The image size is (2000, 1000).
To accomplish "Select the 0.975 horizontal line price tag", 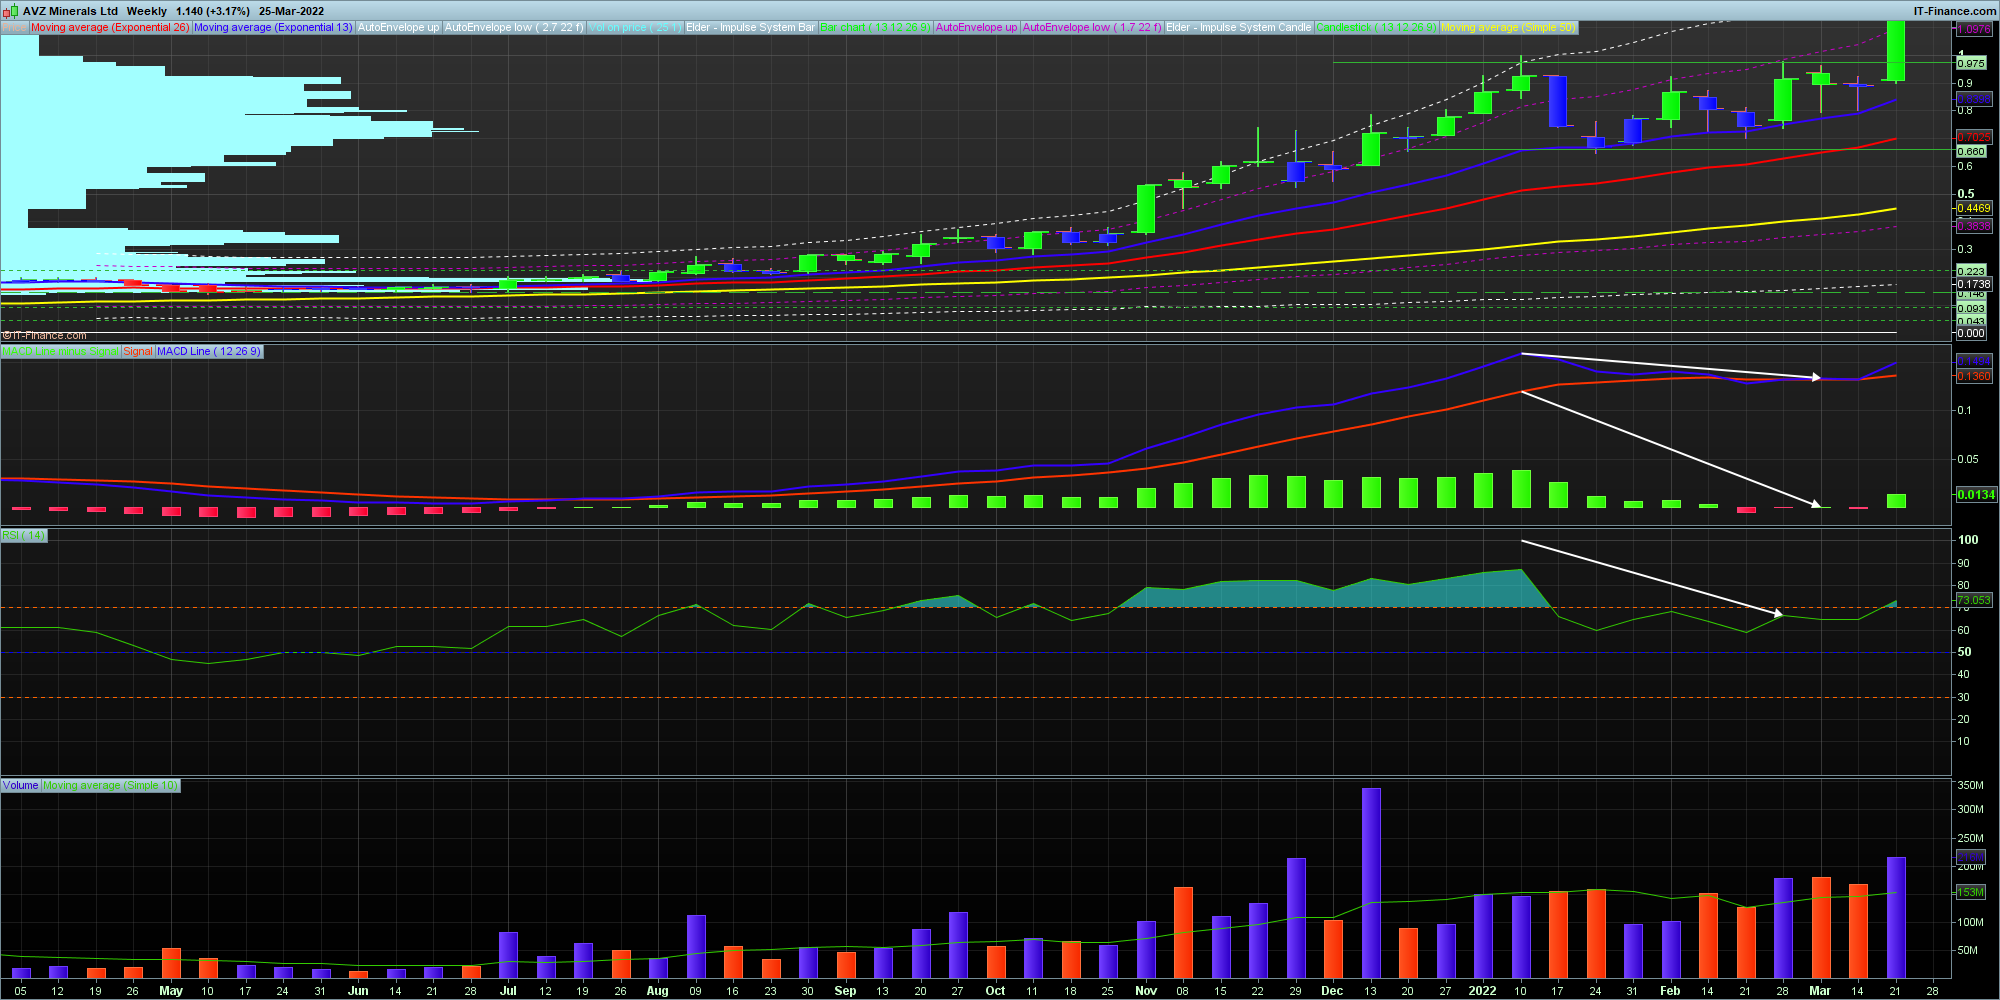I will 1971,63.
